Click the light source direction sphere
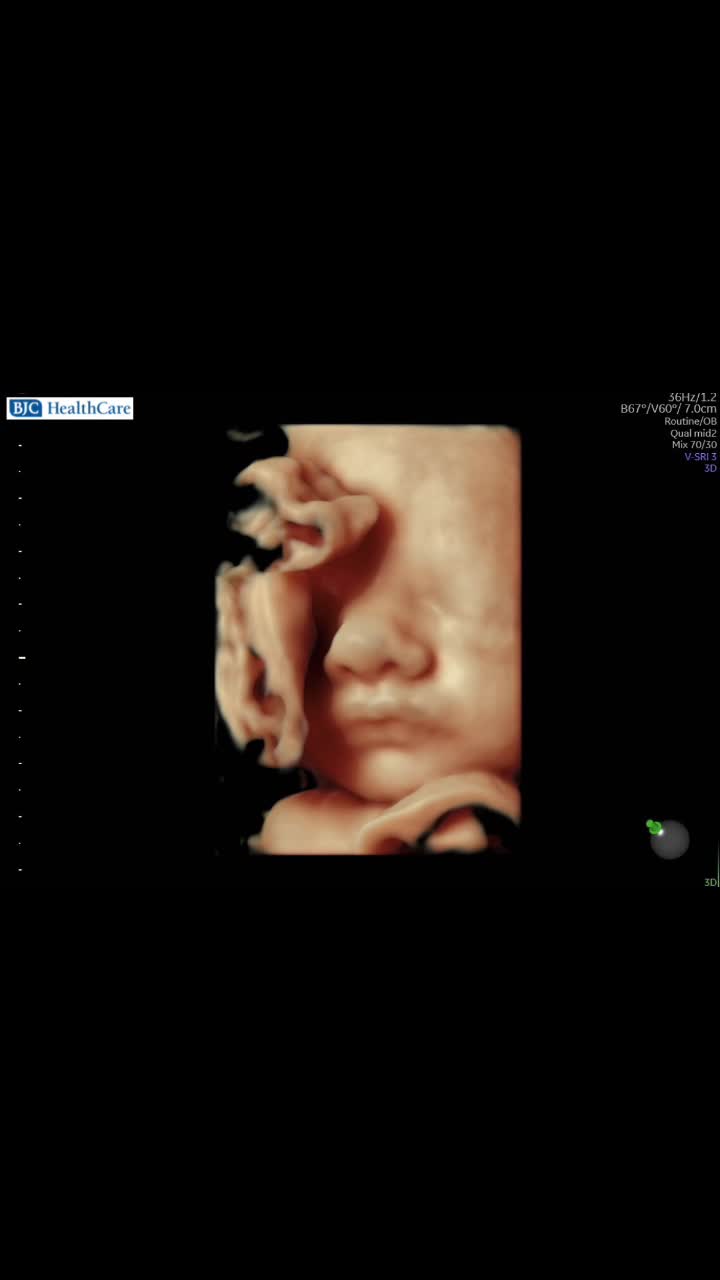The width and height of the screenshot is (720, 1280). [669, 839]
